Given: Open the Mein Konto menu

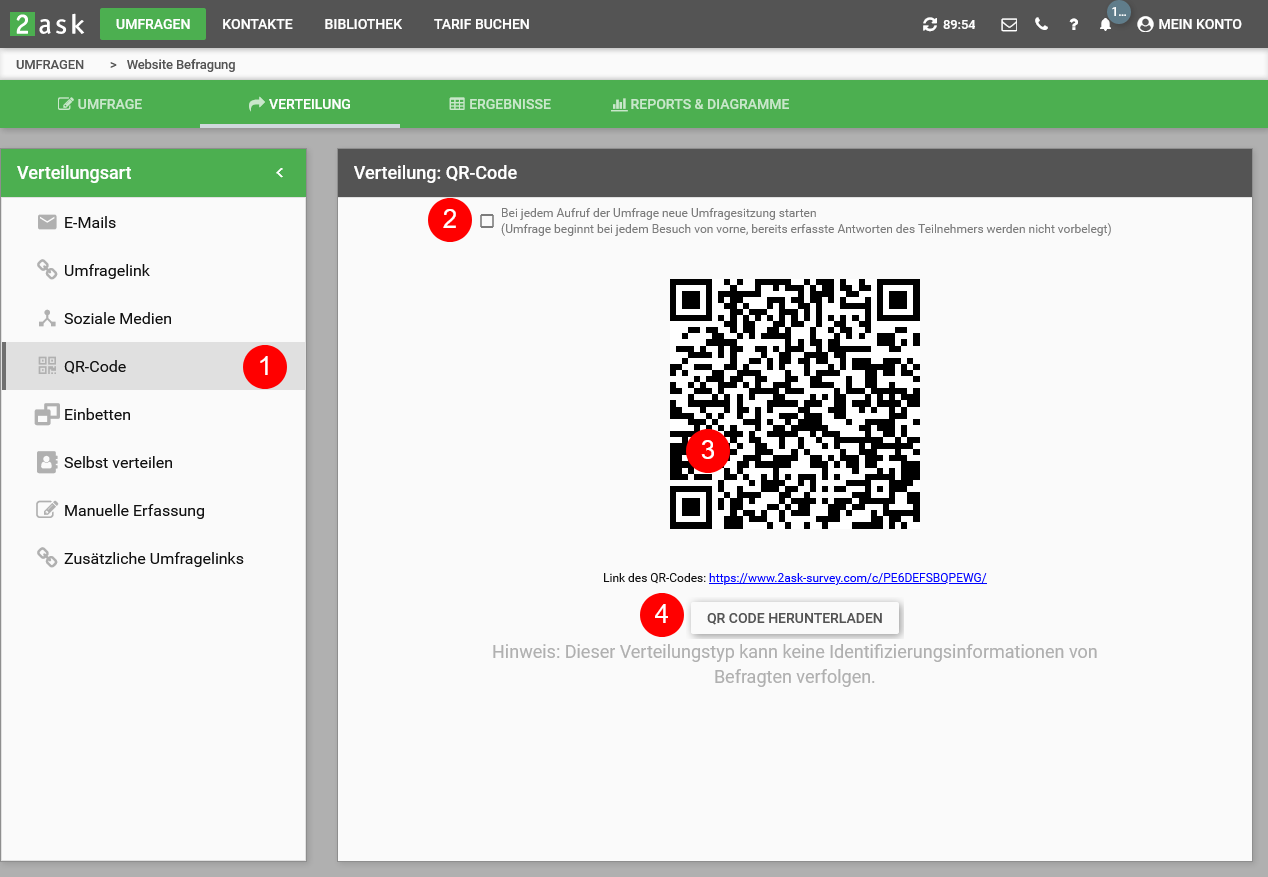Looking at the screenshot, I should (1189, 24).
